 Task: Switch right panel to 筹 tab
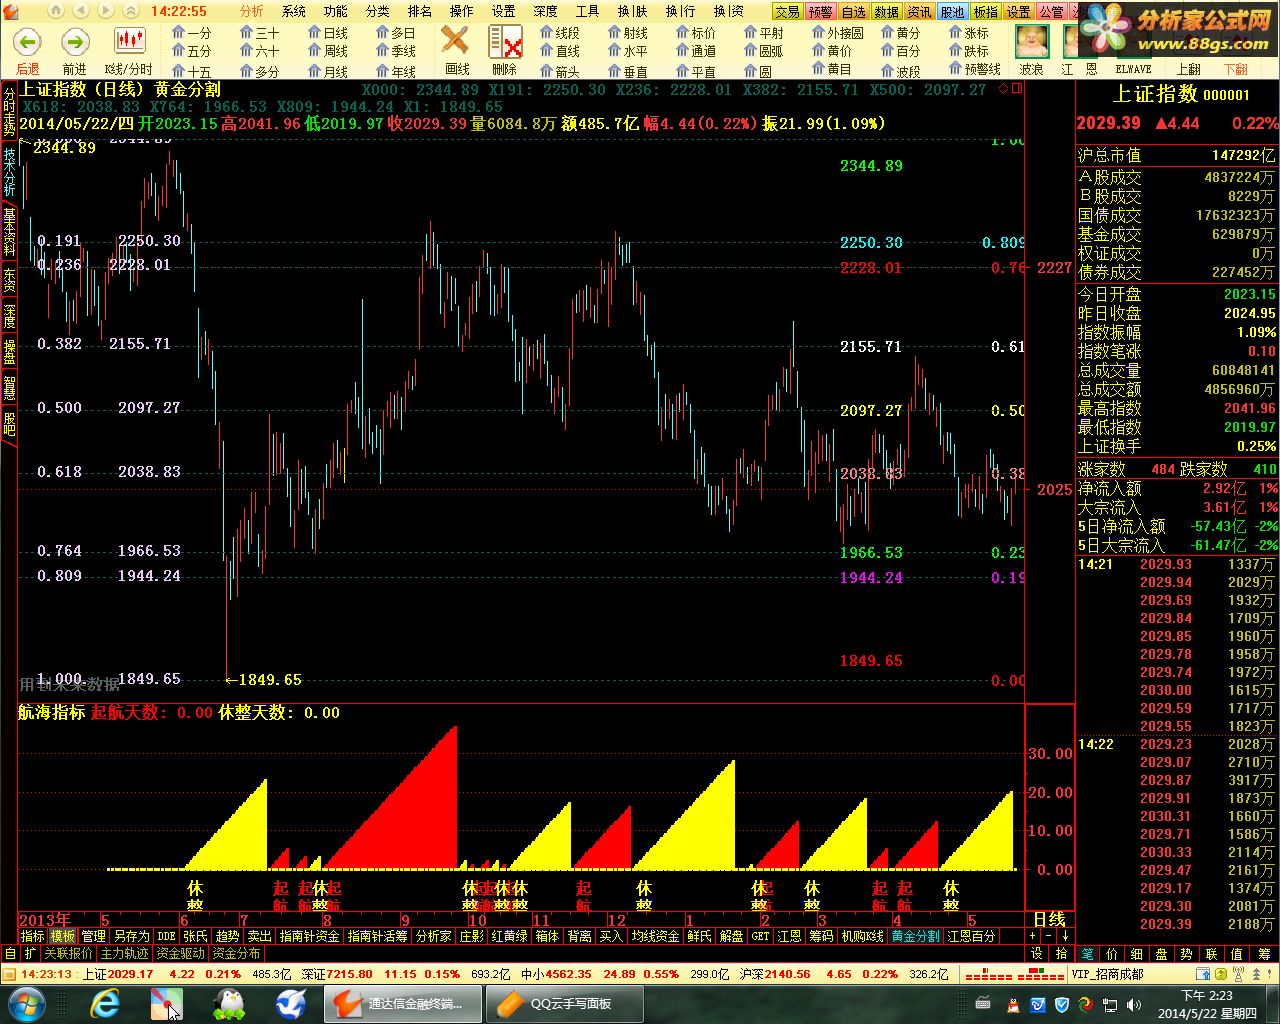tap(1264, 954)
